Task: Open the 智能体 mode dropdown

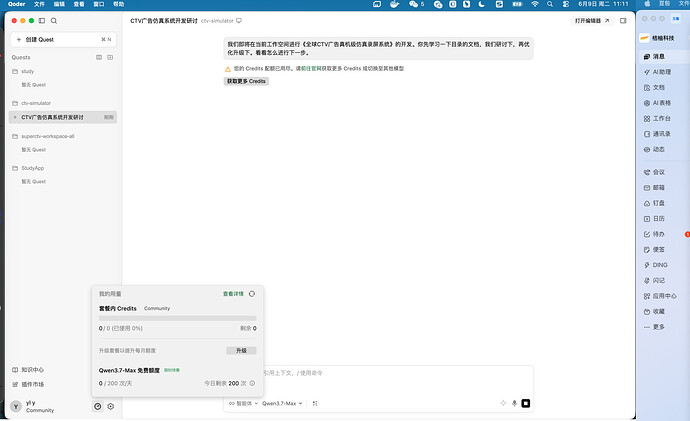Action: [x=243, y=403]
